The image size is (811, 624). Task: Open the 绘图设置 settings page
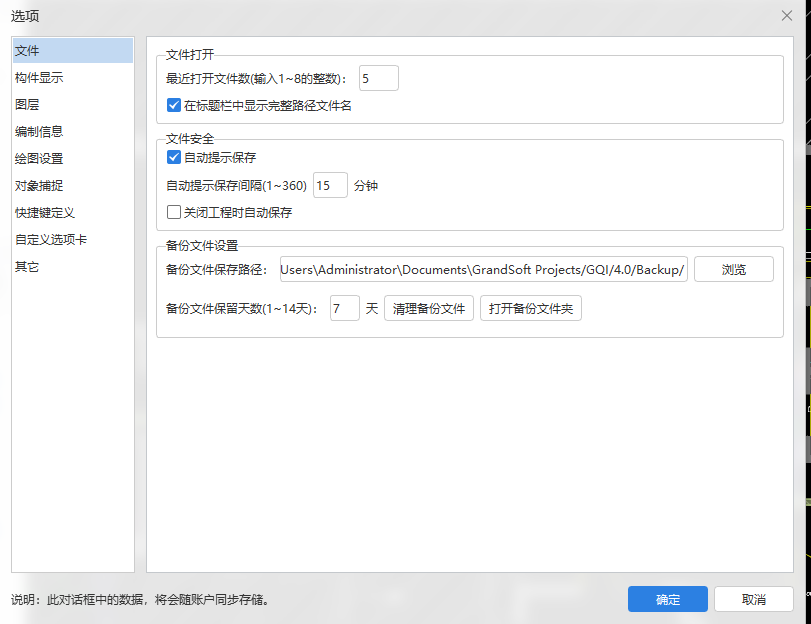click(x=38, y=158)
